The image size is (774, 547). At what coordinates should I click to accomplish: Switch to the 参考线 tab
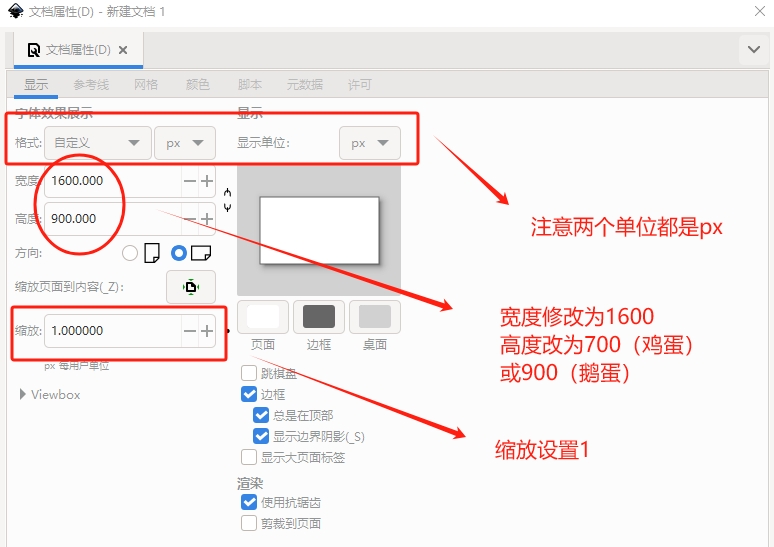[x=91, y=85]
